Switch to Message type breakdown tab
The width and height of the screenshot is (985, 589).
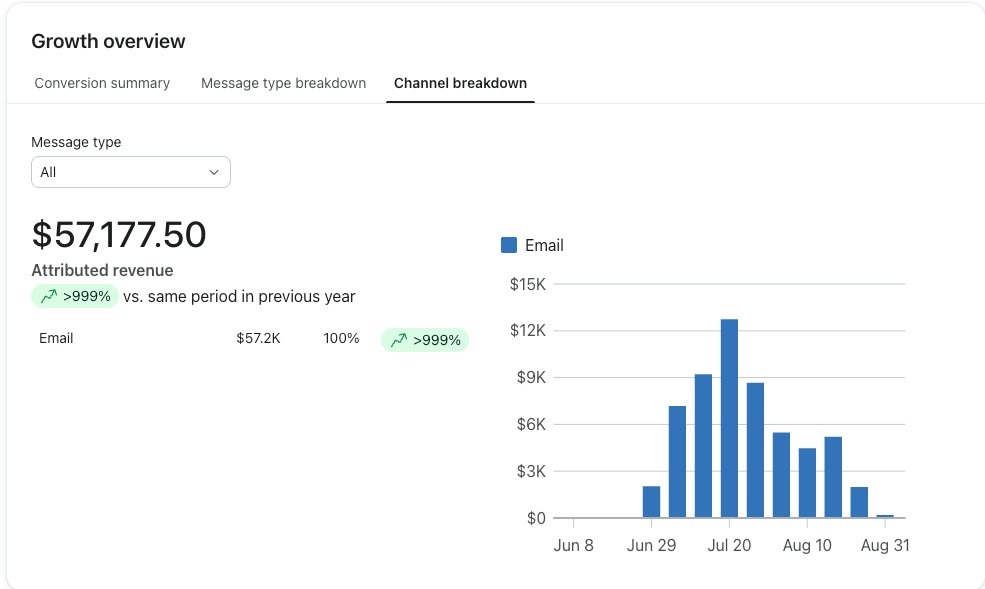283,83
